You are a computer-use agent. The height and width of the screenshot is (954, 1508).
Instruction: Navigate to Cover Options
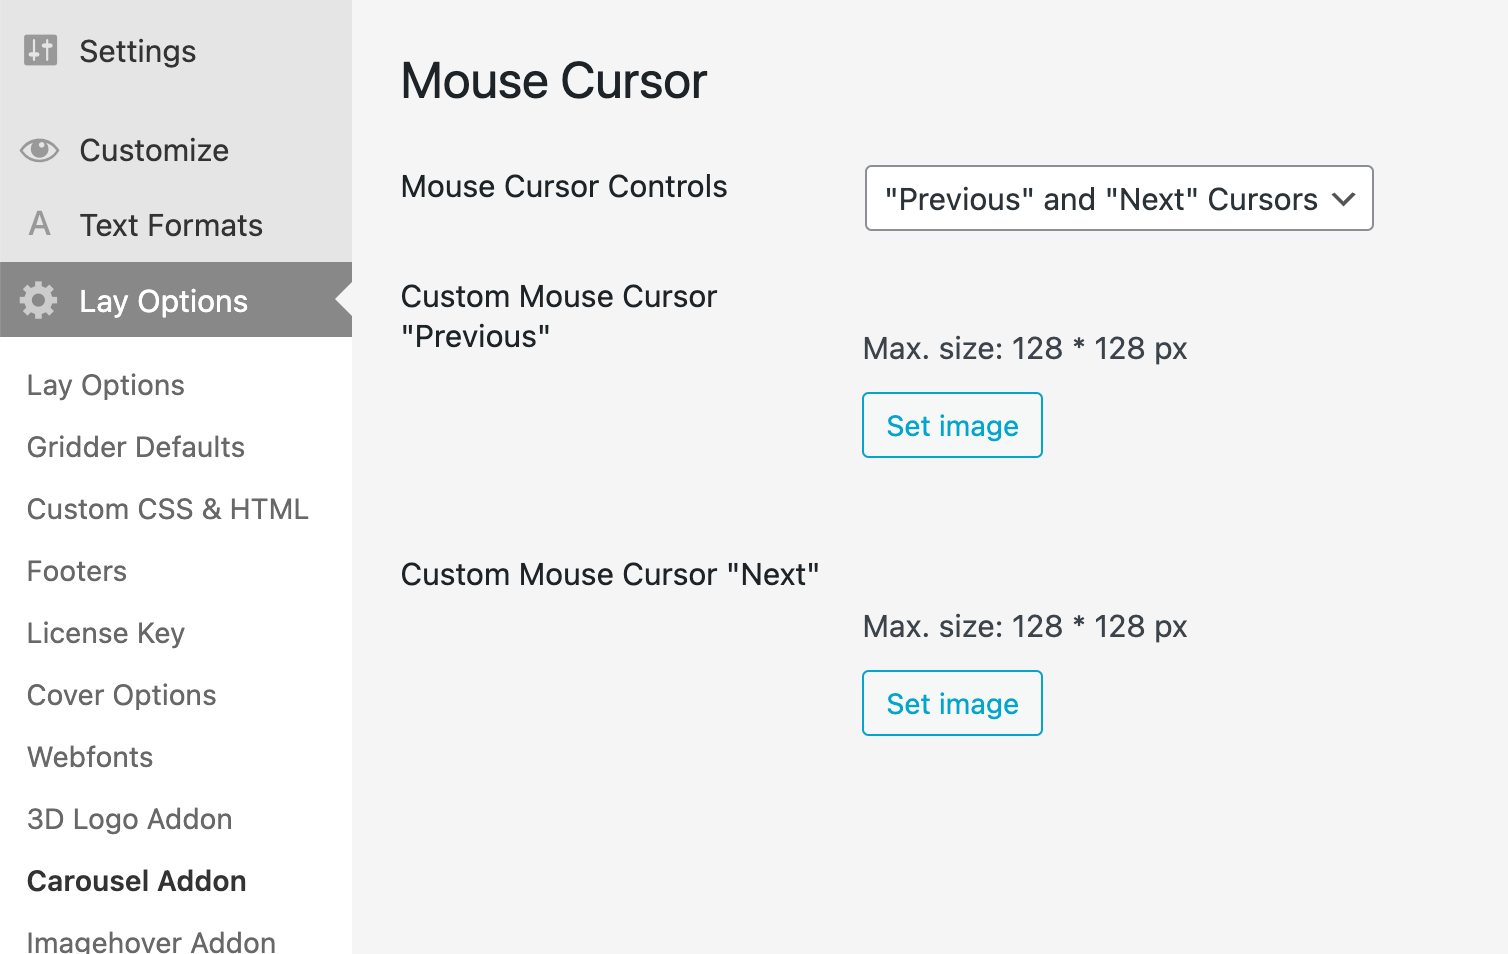122,696
